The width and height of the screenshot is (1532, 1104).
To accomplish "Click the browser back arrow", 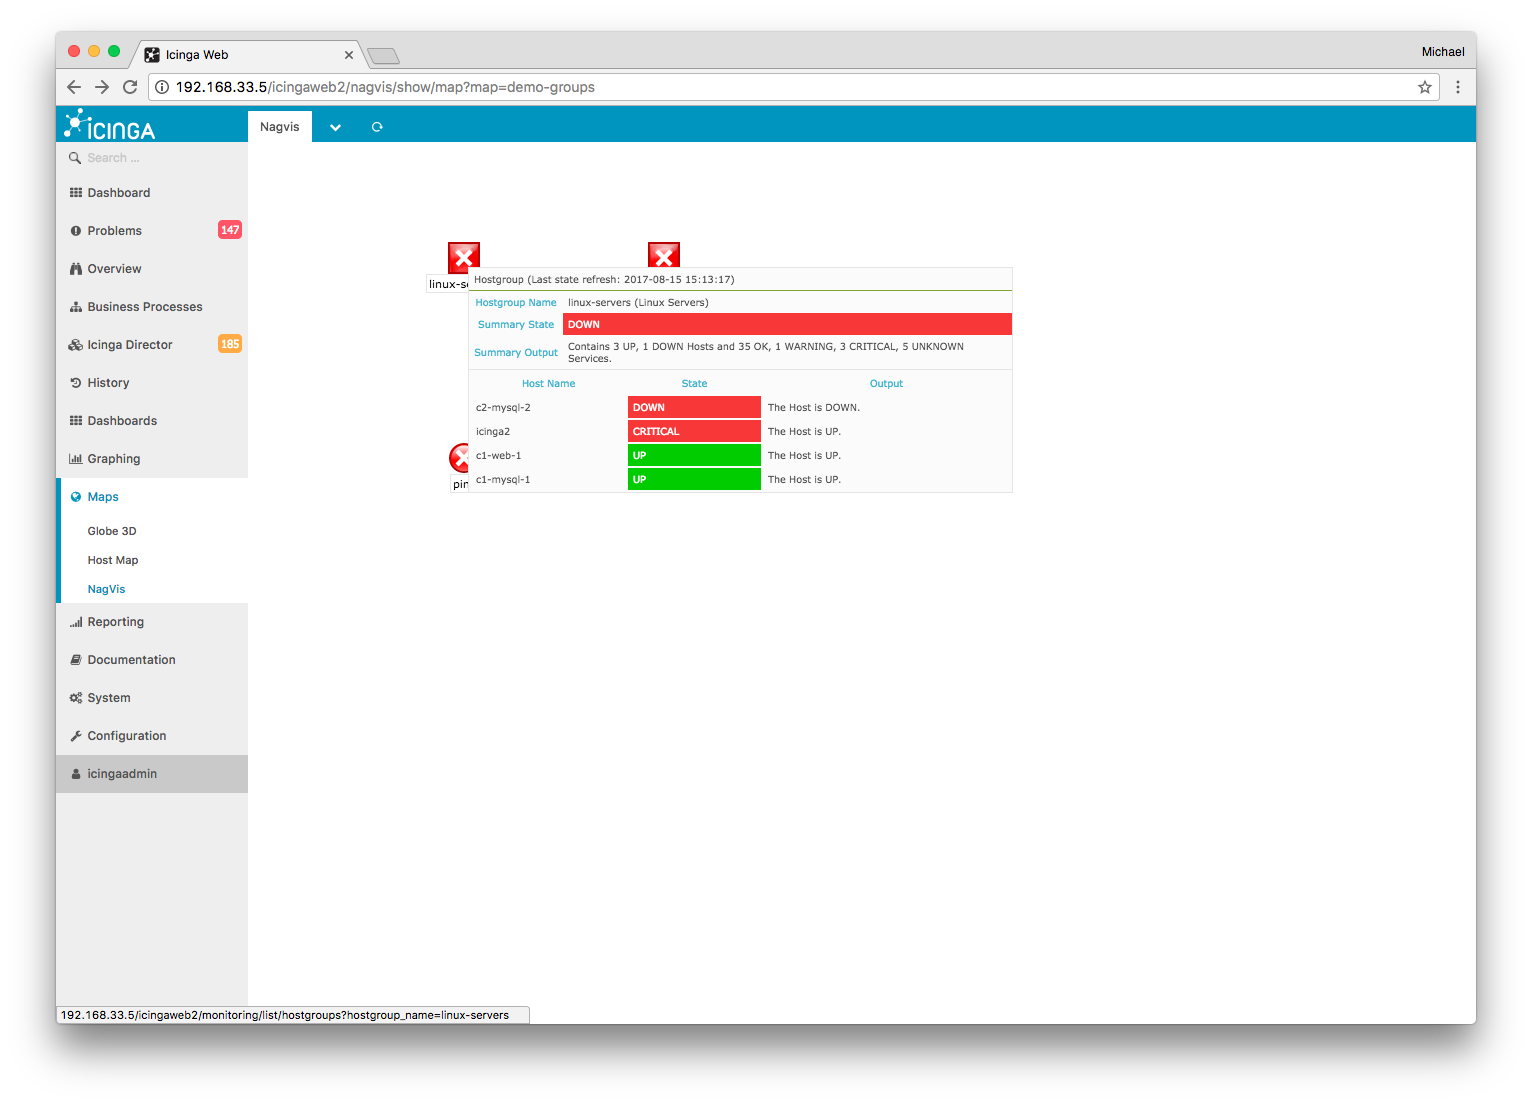I will point(74,87).
